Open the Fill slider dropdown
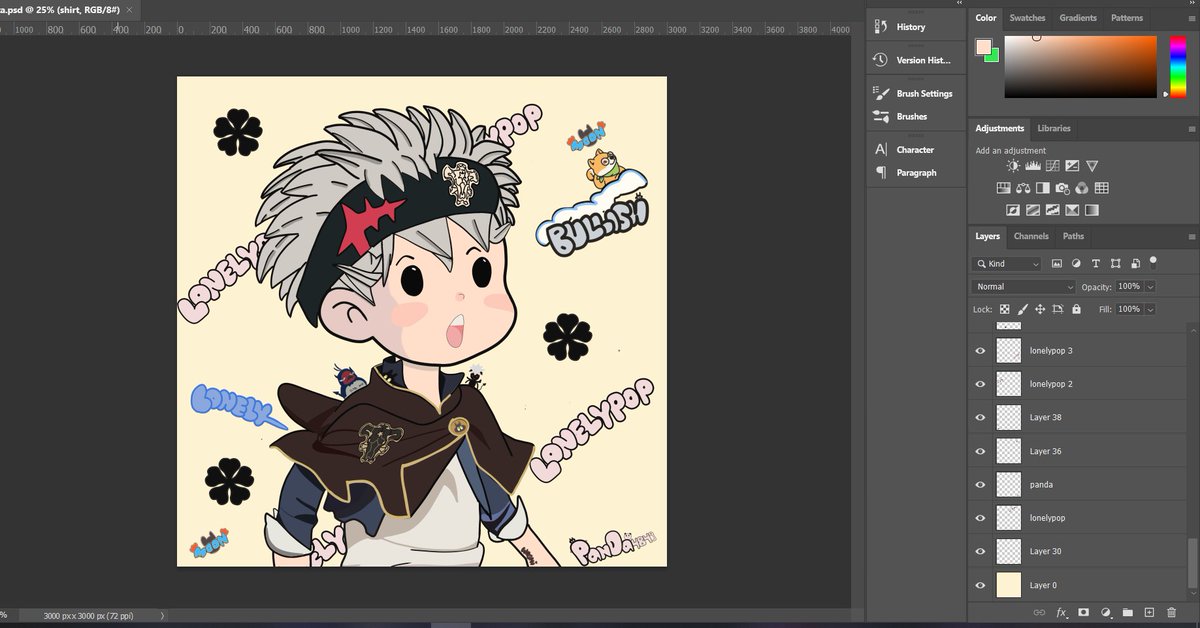1200x628 pixels. pos(1150,309)
